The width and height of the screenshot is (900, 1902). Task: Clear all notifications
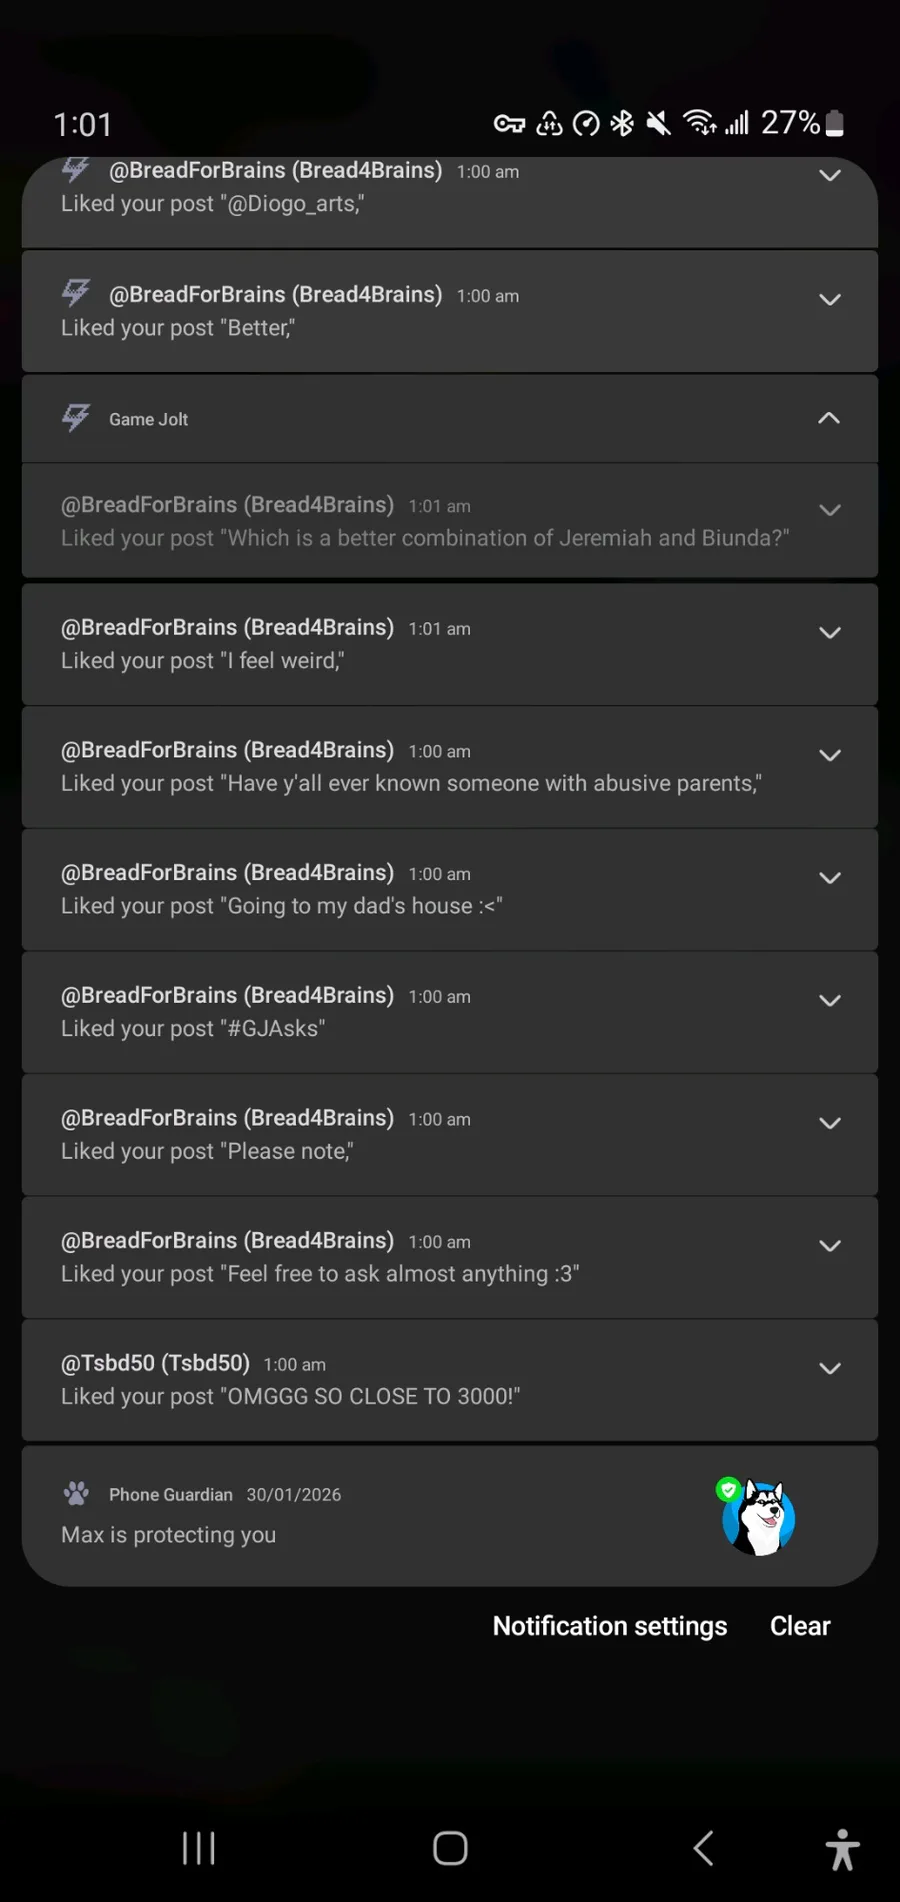coord(800,1626)
